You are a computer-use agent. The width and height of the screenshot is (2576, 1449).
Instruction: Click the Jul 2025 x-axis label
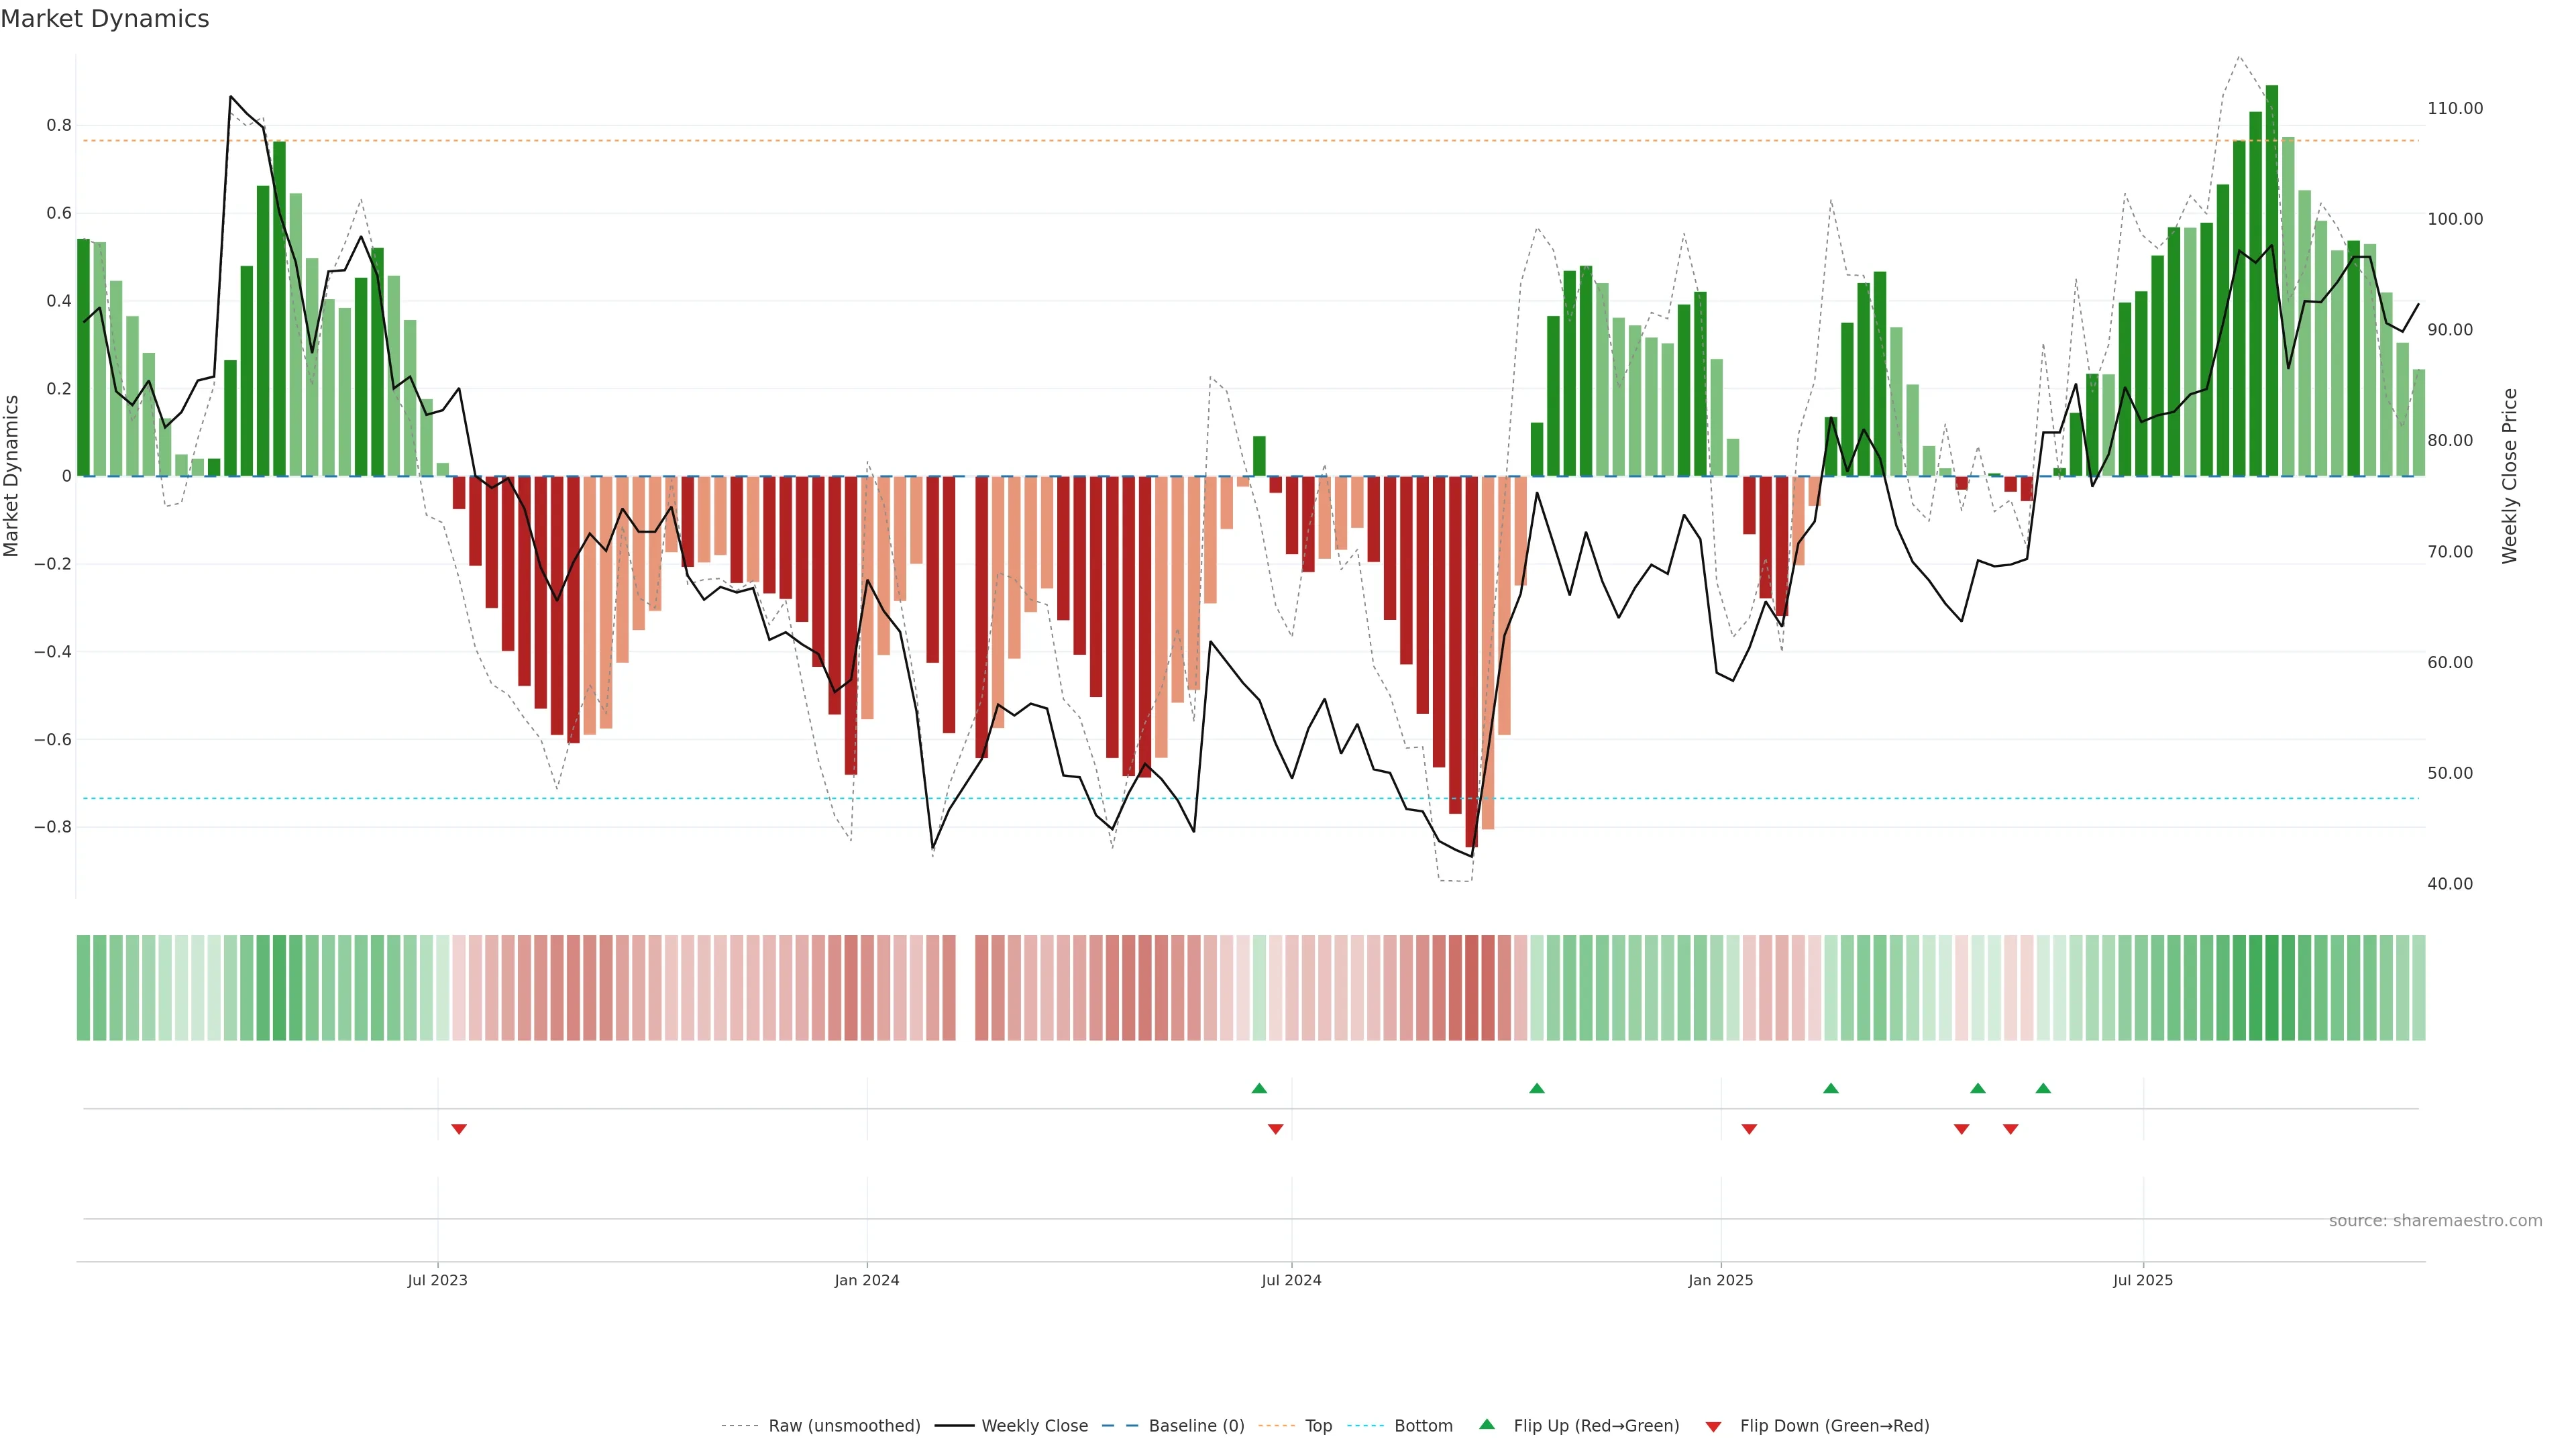point(2142,1280)
